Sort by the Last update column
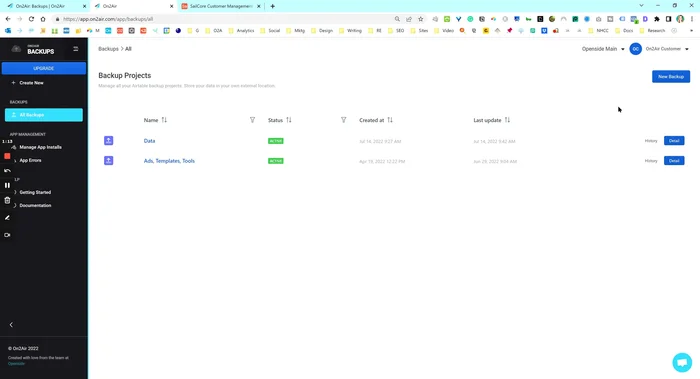 tap(507, 120)
